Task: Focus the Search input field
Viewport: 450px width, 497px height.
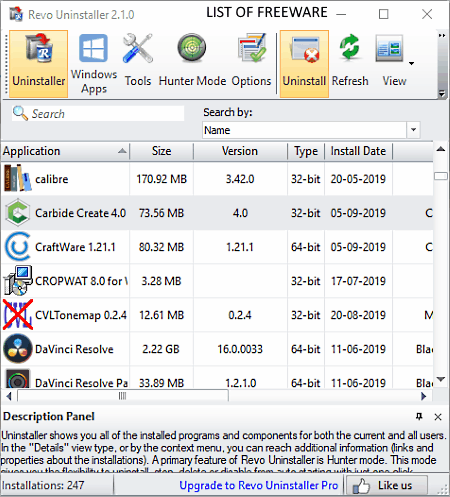Action: [98, 114]
